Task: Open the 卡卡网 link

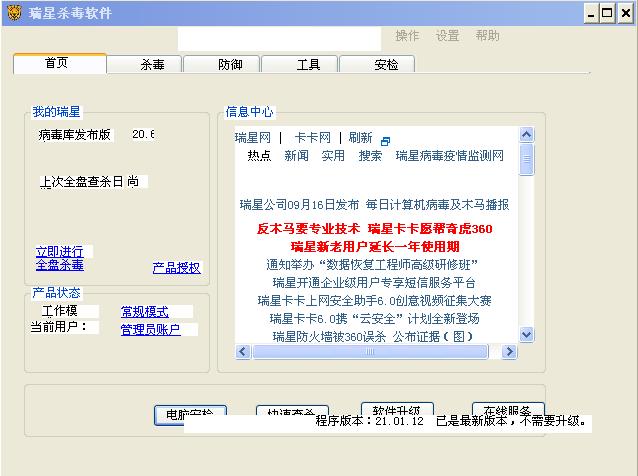Action: point(312,138)
